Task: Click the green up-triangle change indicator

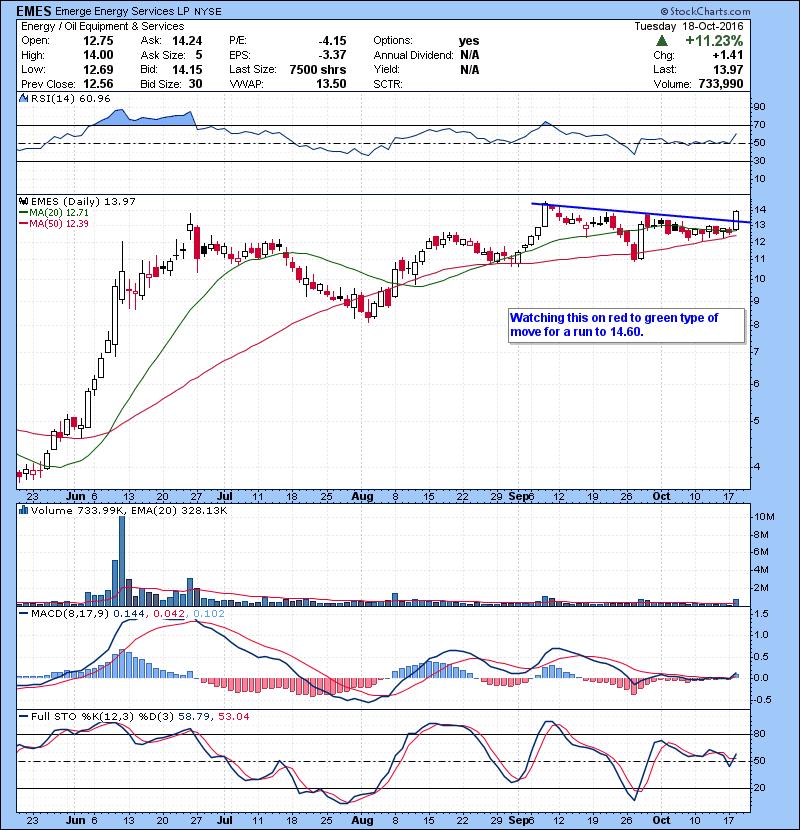Action: point(661,41)
